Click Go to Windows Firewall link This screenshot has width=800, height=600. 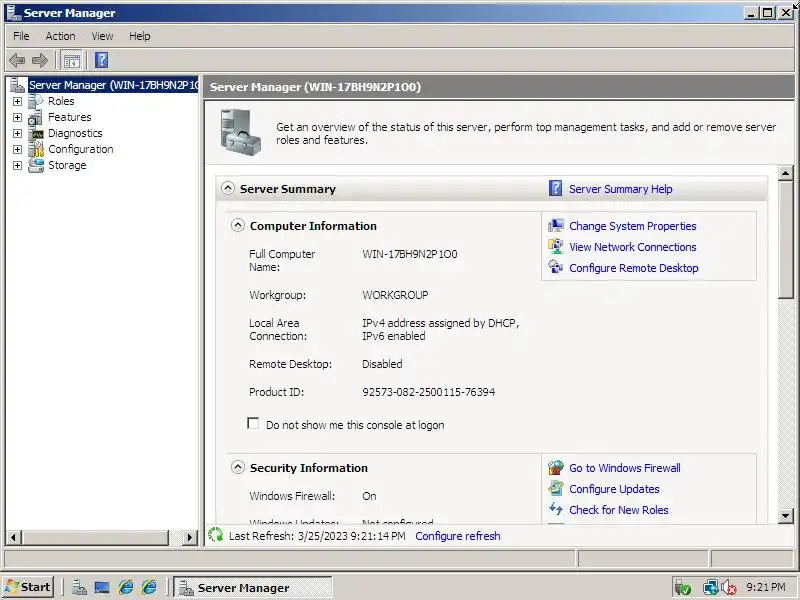624,468
